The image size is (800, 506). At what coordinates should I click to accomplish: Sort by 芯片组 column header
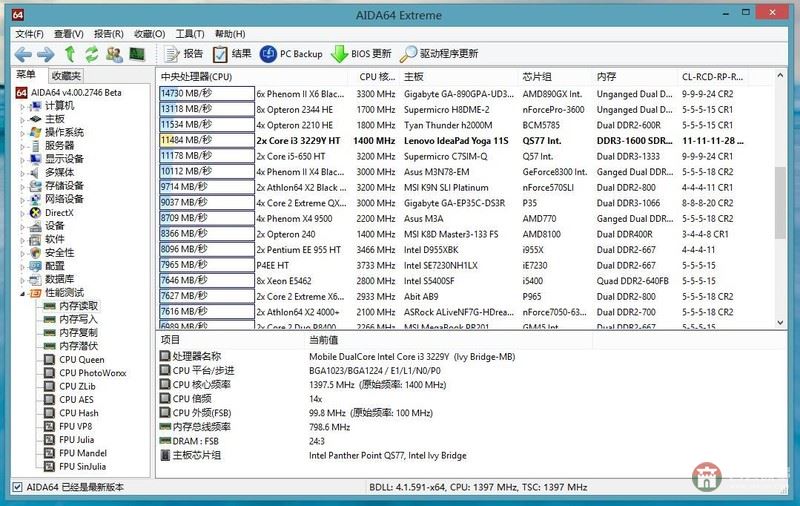[554, 77]
